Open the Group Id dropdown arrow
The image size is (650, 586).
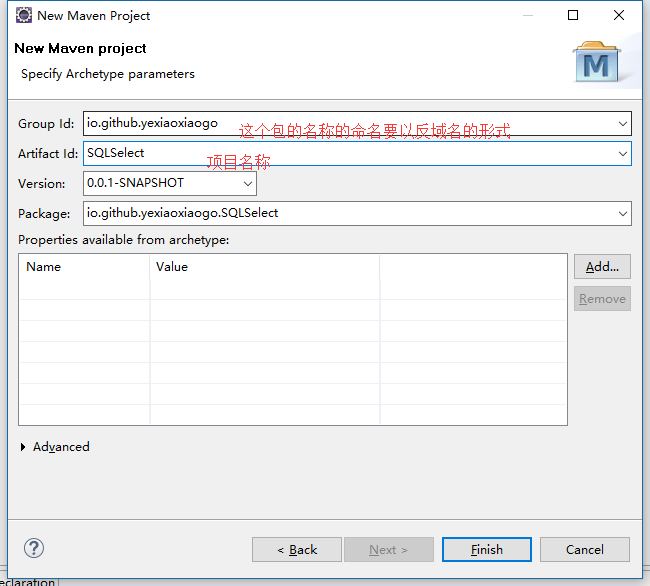coord(622,123)
